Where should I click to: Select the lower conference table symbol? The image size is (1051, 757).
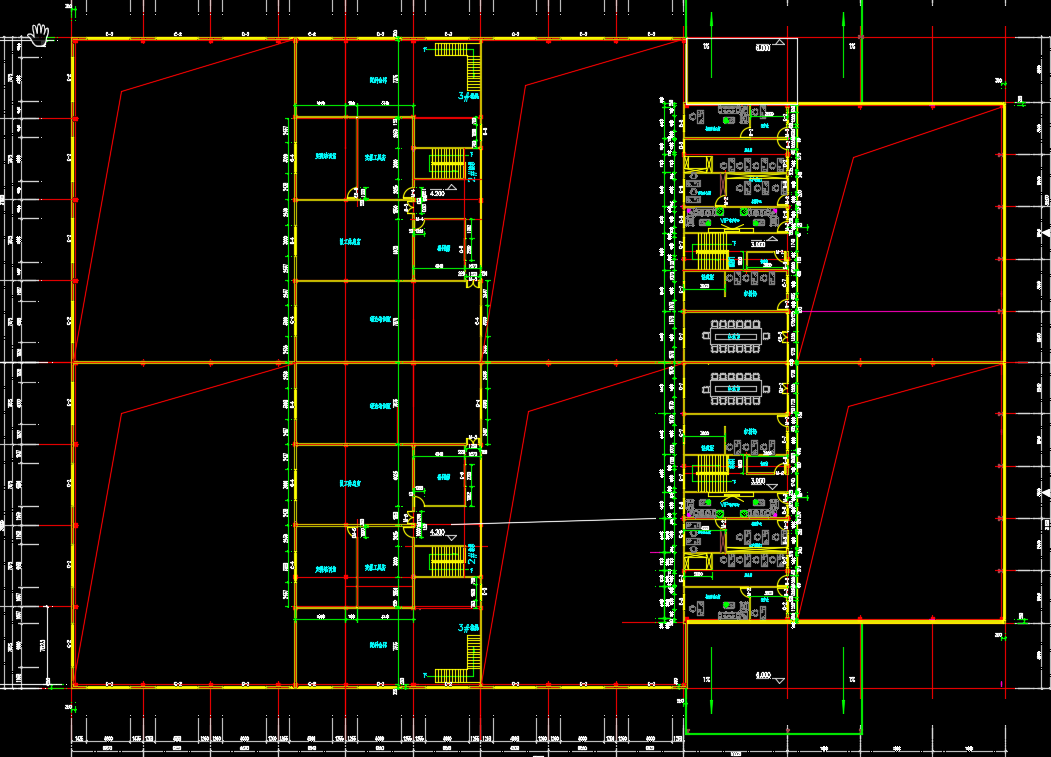point(735,388)
